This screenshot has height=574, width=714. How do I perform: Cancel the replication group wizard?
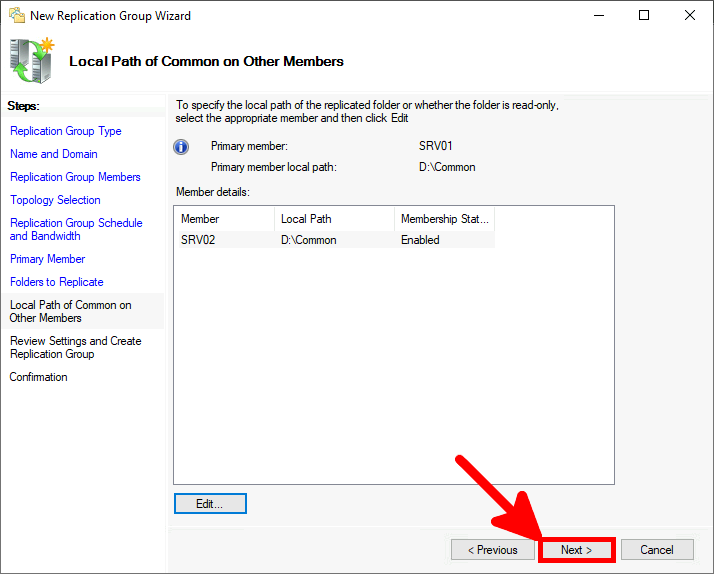coord(657,550)
